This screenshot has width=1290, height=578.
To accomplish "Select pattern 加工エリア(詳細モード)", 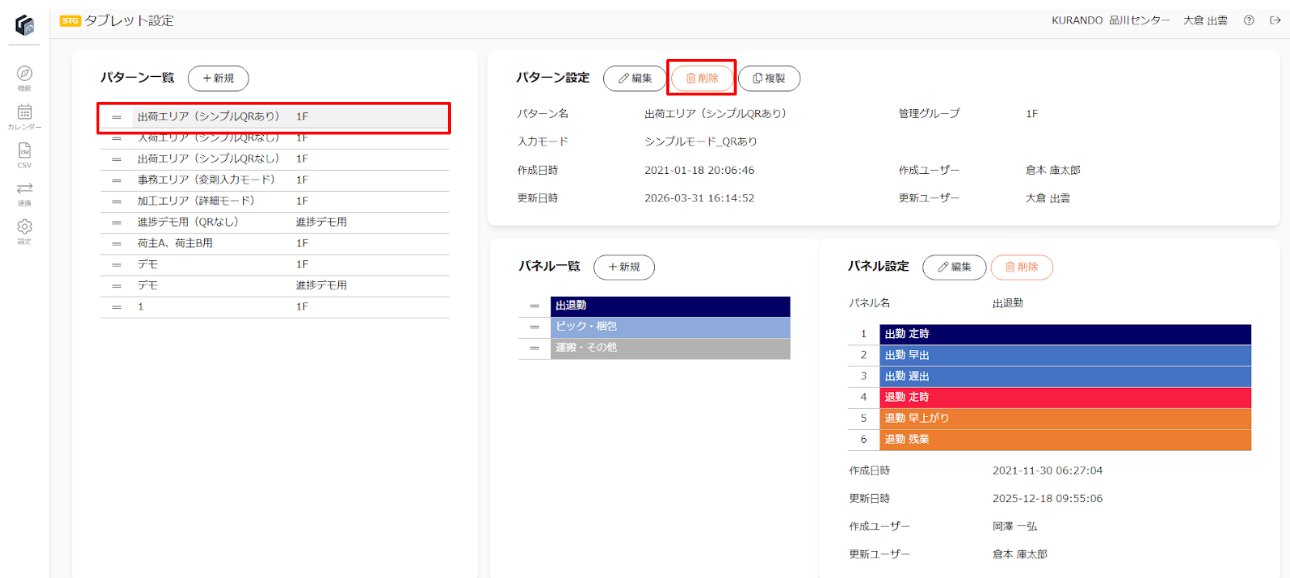I will tap(274, 201).
